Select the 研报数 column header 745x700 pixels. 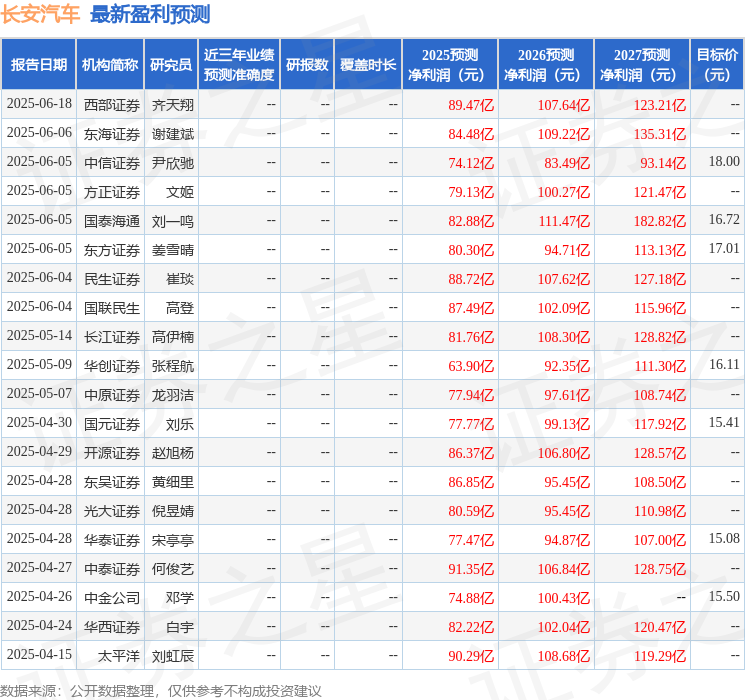(x=307, y=64)
